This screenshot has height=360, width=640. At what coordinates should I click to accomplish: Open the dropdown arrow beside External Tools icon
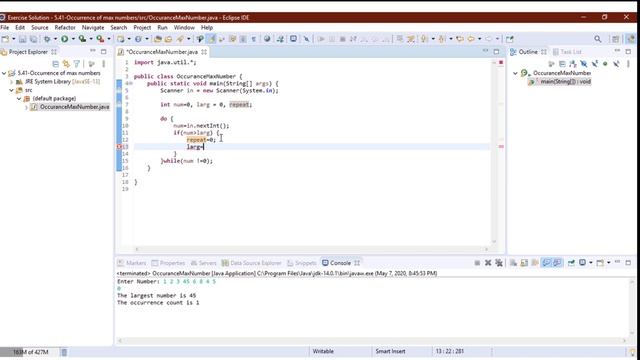click(109, 39)
